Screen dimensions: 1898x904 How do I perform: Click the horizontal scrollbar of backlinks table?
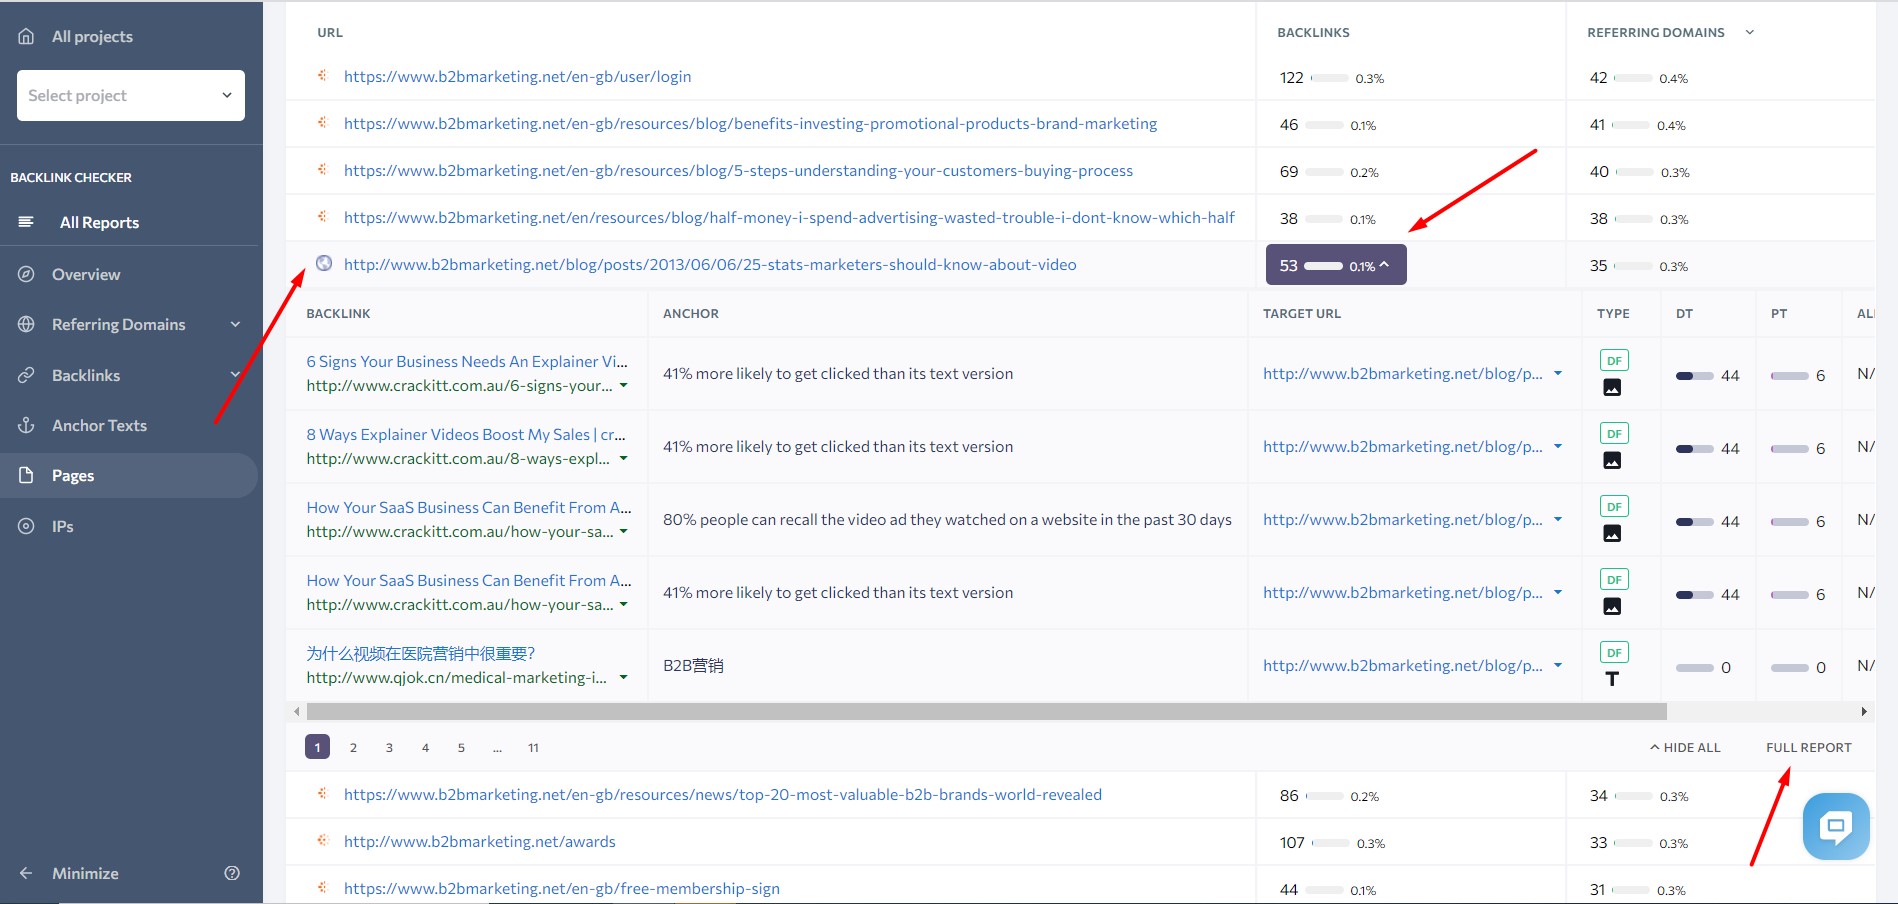986,712
